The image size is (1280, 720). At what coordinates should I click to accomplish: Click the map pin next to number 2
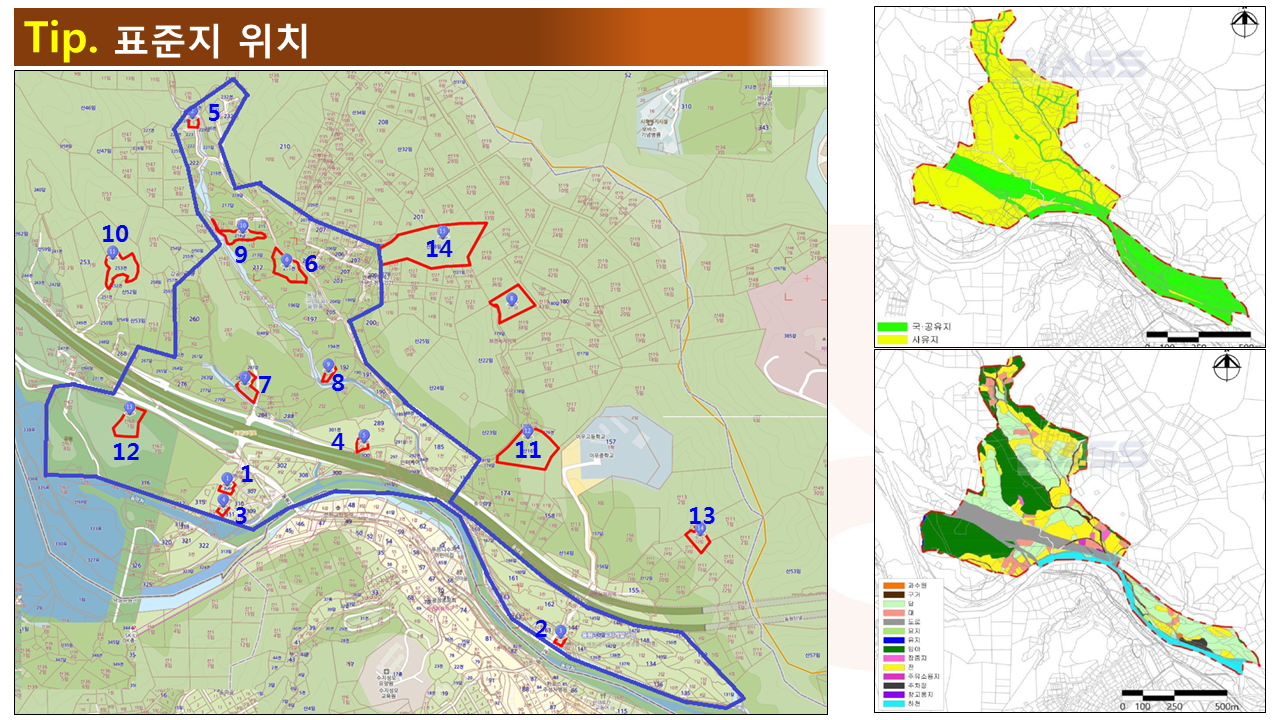pyautogui.click(x=561, y=632)
